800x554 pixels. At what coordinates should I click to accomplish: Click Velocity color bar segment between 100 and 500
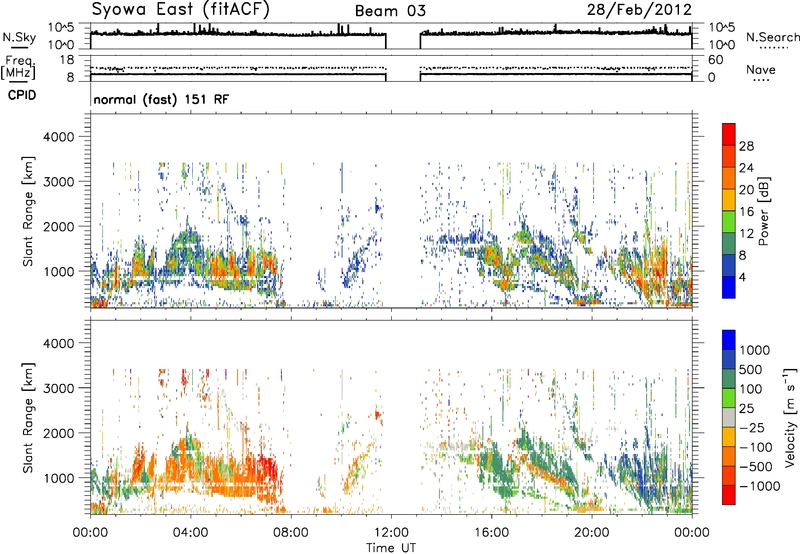pos(729,379)
